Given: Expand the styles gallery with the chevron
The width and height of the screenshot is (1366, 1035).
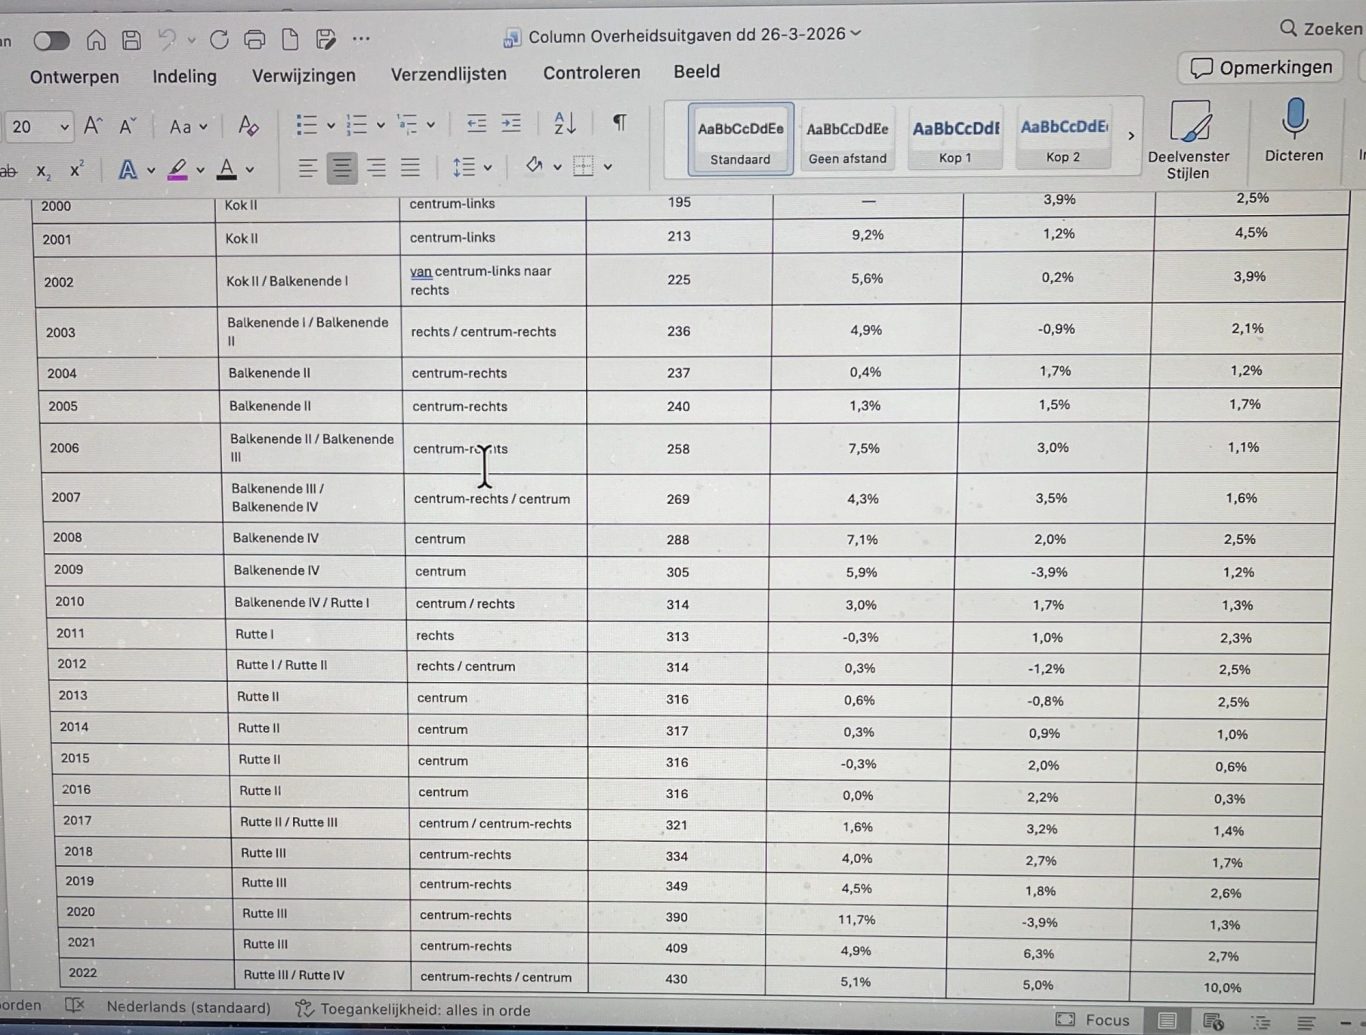Looking at the screenshot, I should point(1131,136).
